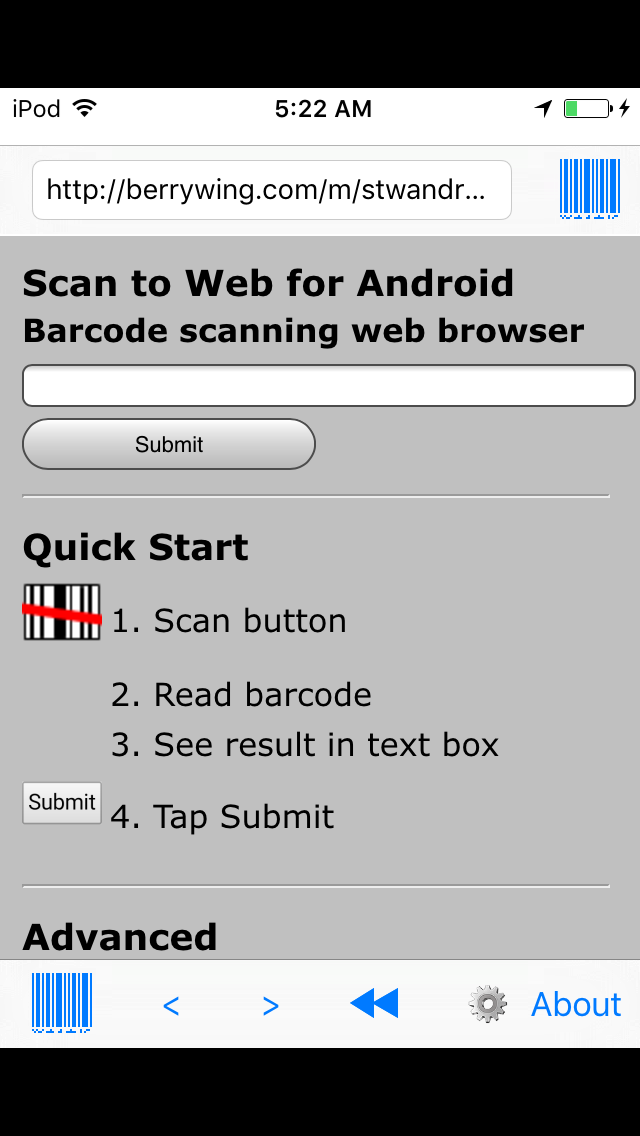Tap small Submit image beside Tap Submit
This screenshot has width=640, height=1136.
coord(62,803)
